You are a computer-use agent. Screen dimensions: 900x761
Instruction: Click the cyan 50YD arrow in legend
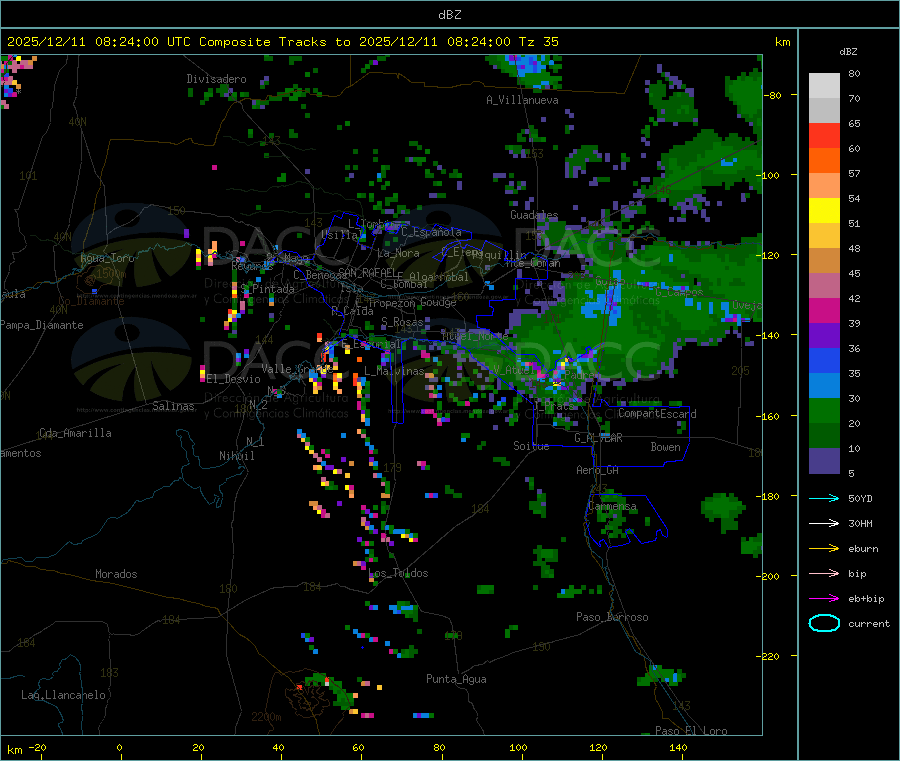pos(824,498)
